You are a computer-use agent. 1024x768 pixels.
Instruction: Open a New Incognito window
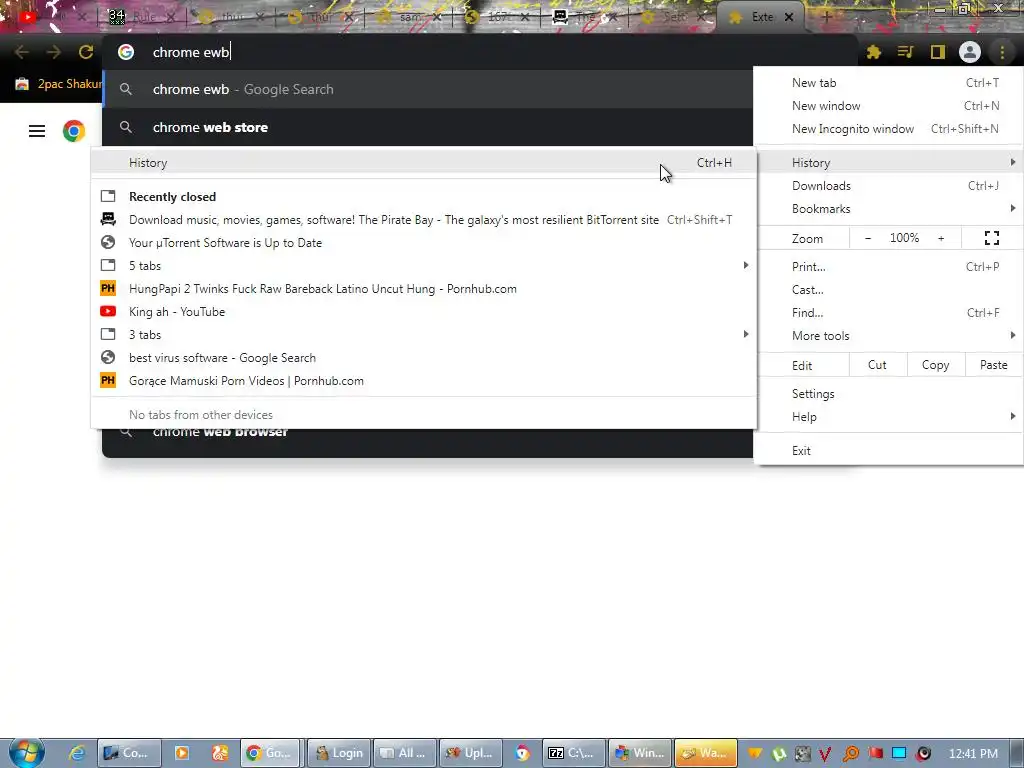click(x=888, y=129)
